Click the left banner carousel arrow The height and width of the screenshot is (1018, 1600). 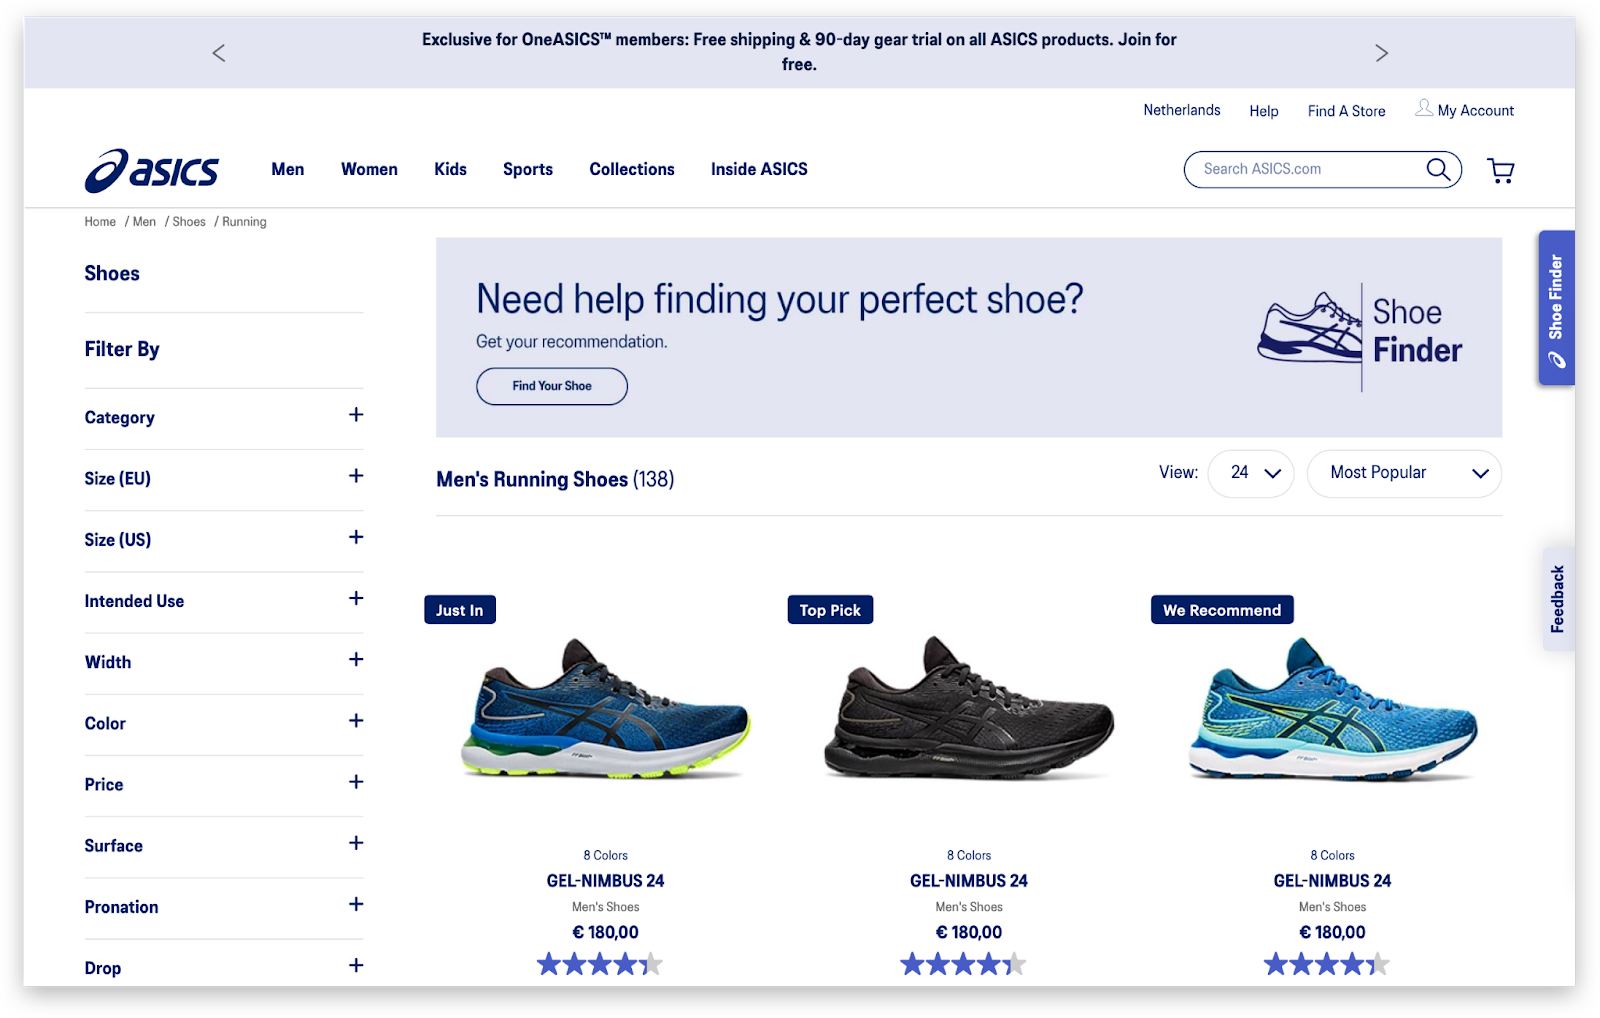(218, 52)
